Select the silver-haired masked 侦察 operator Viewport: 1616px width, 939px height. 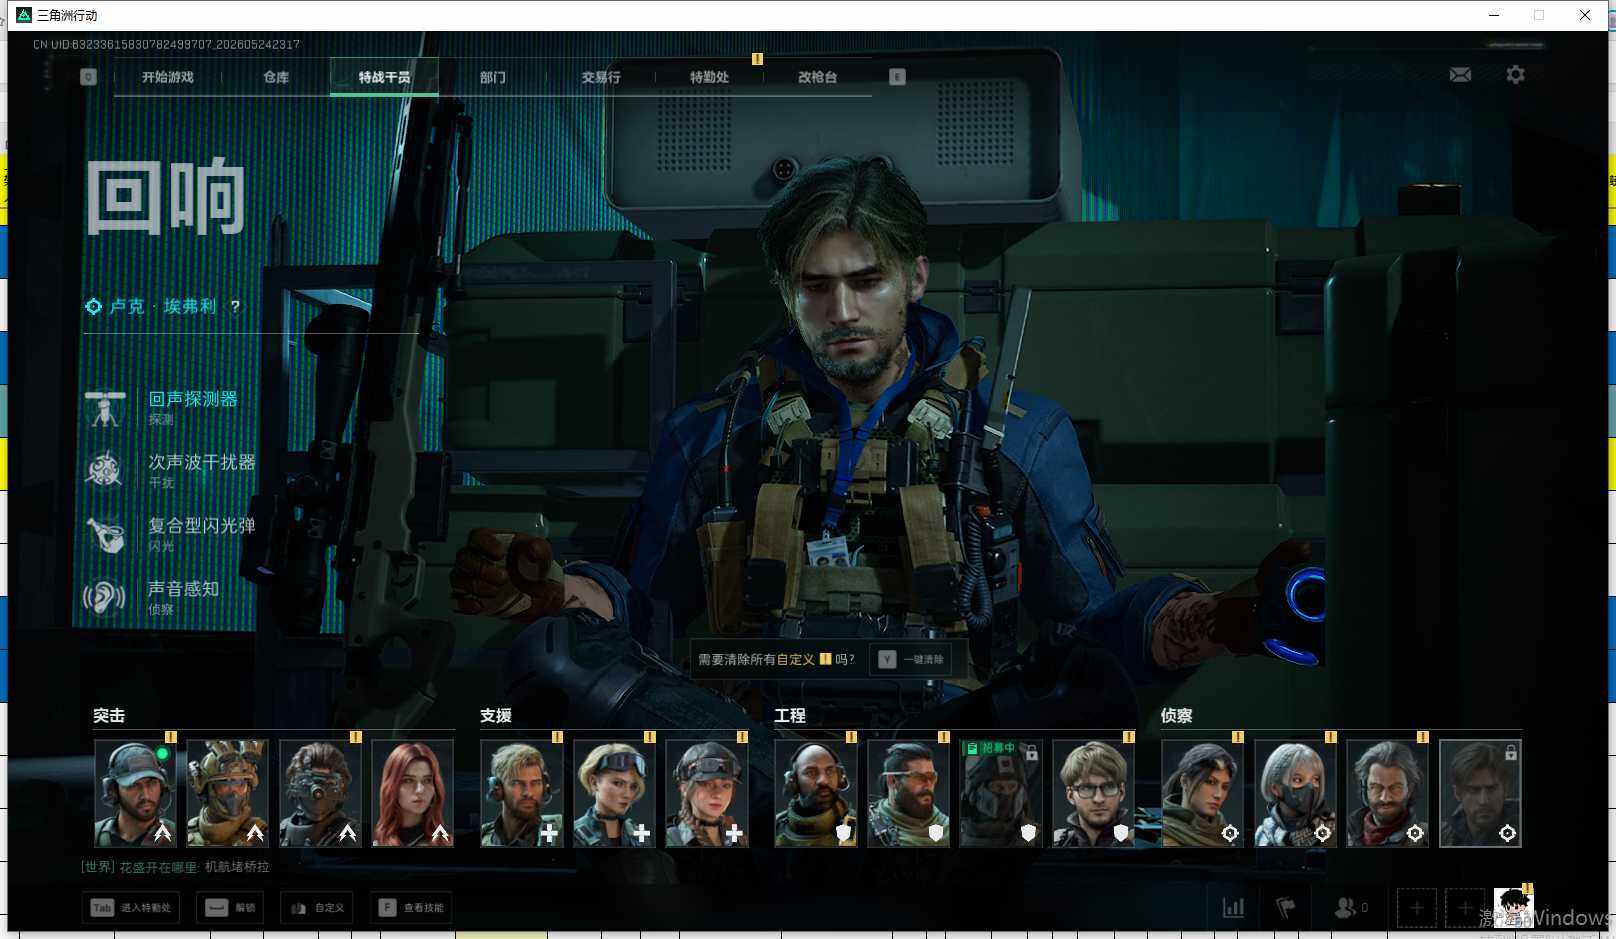[x=1295, y=793]
